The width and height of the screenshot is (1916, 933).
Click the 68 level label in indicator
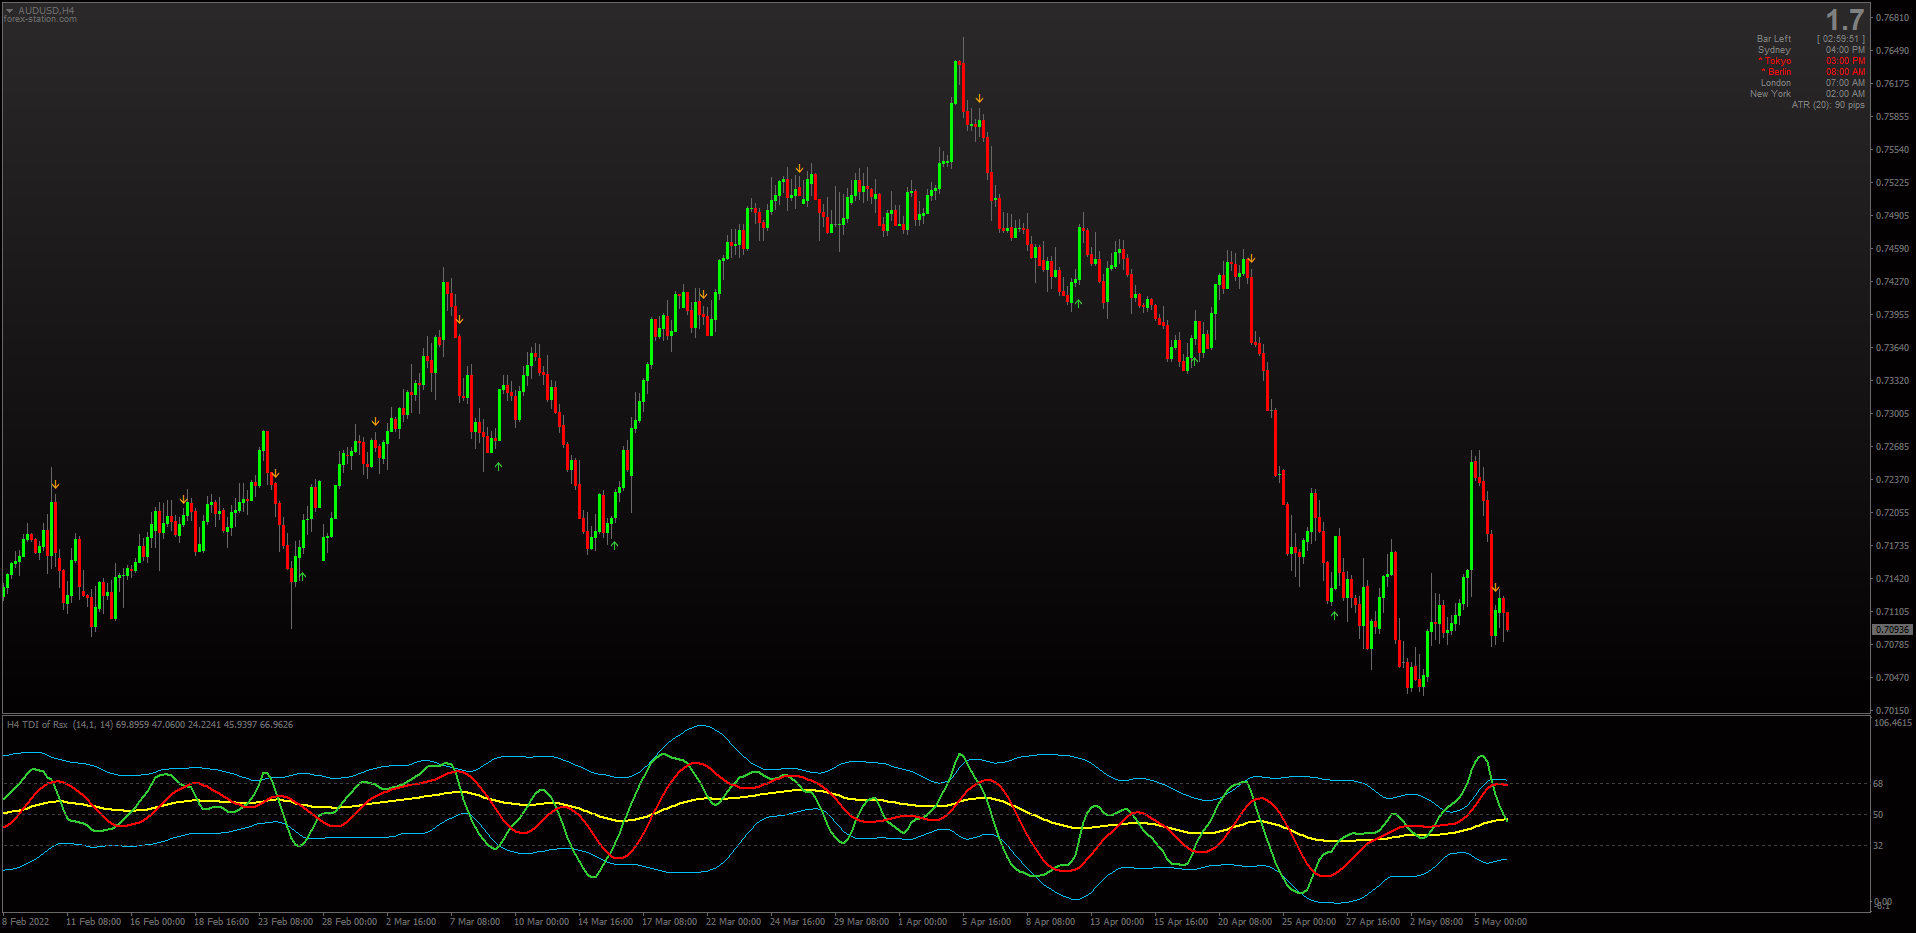(x=1878, y=784)
